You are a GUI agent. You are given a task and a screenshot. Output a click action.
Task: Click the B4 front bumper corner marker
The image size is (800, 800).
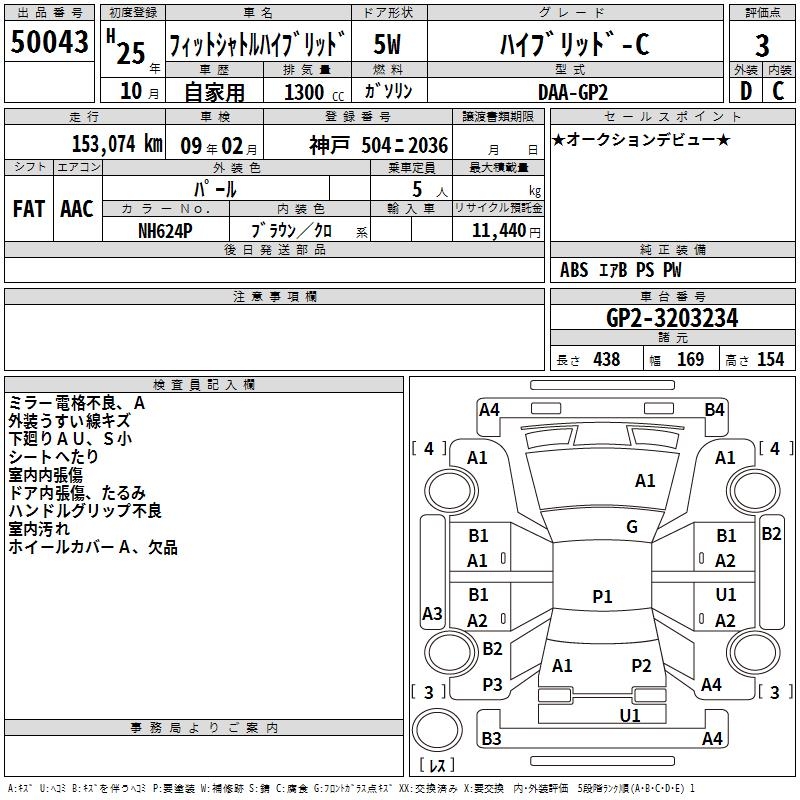click(x=714, y=409)
